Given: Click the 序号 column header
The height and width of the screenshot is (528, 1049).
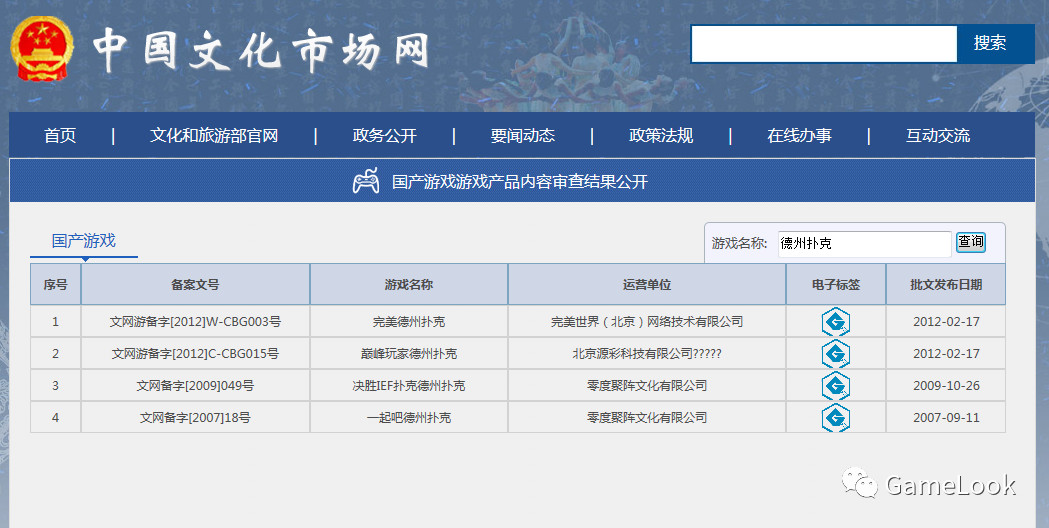Looking at the screenshot, I should click(x=56, y=284).
